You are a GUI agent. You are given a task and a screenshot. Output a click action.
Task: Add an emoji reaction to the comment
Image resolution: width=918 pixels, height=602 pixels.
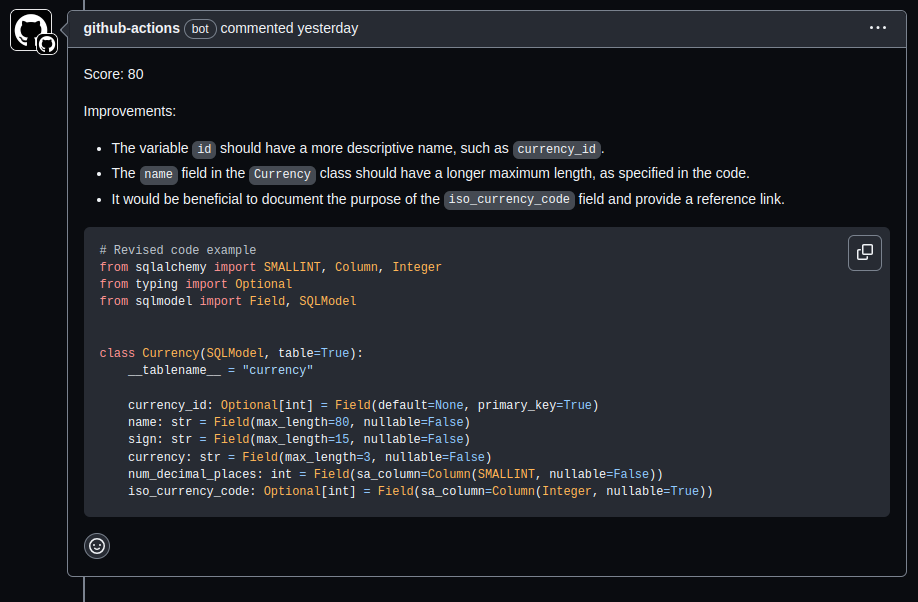click(x=97, y=546)
